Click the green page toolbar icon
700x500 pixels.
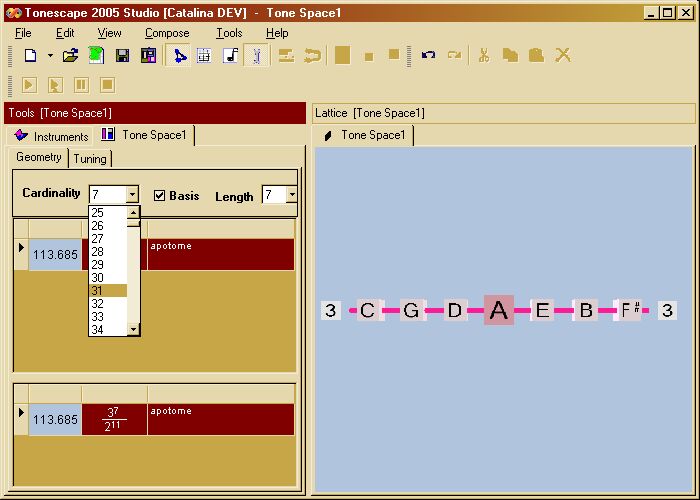96,55
